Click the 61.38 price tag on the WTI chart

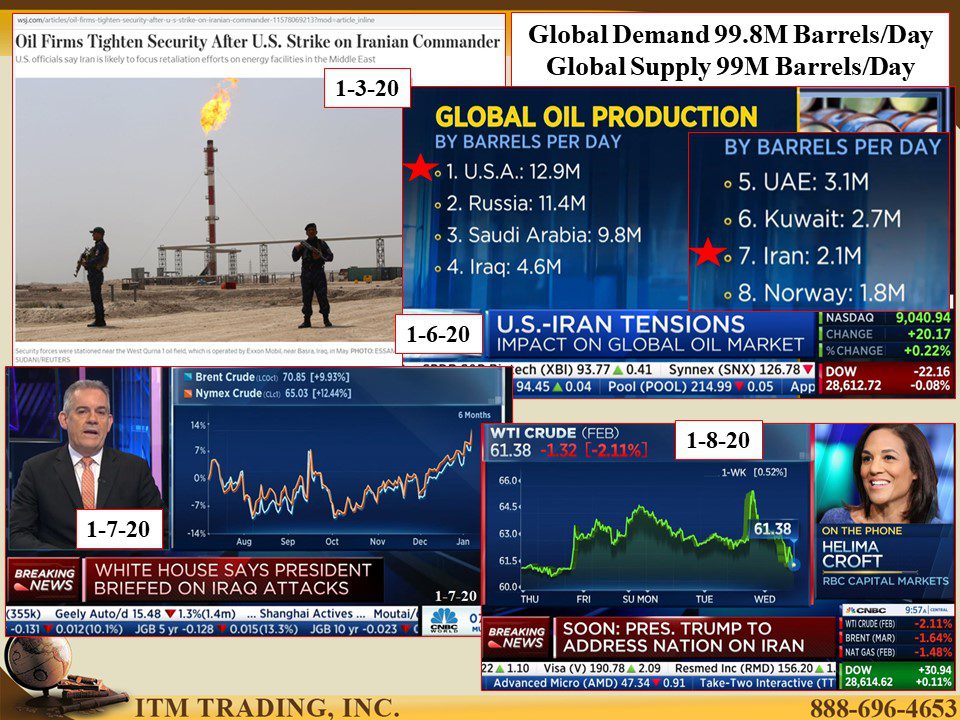pyautogui.click(x=773, y=529)
